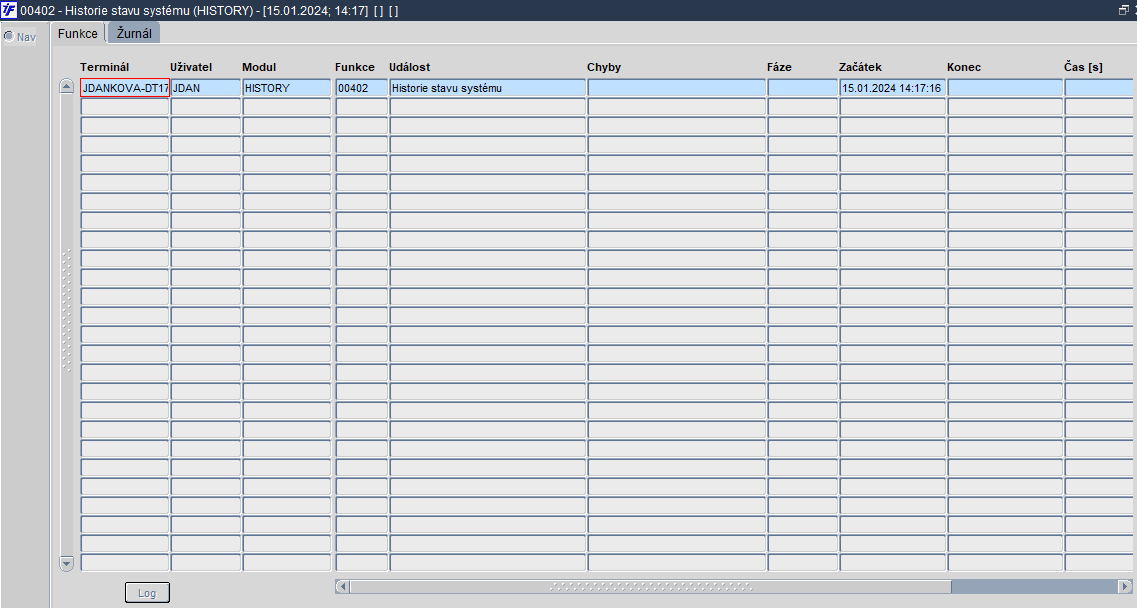This screenshot has height=608, width=1137.
Task: Click the Fáze cell in first row
Action: pyautogui.click(x=803, y=88)
